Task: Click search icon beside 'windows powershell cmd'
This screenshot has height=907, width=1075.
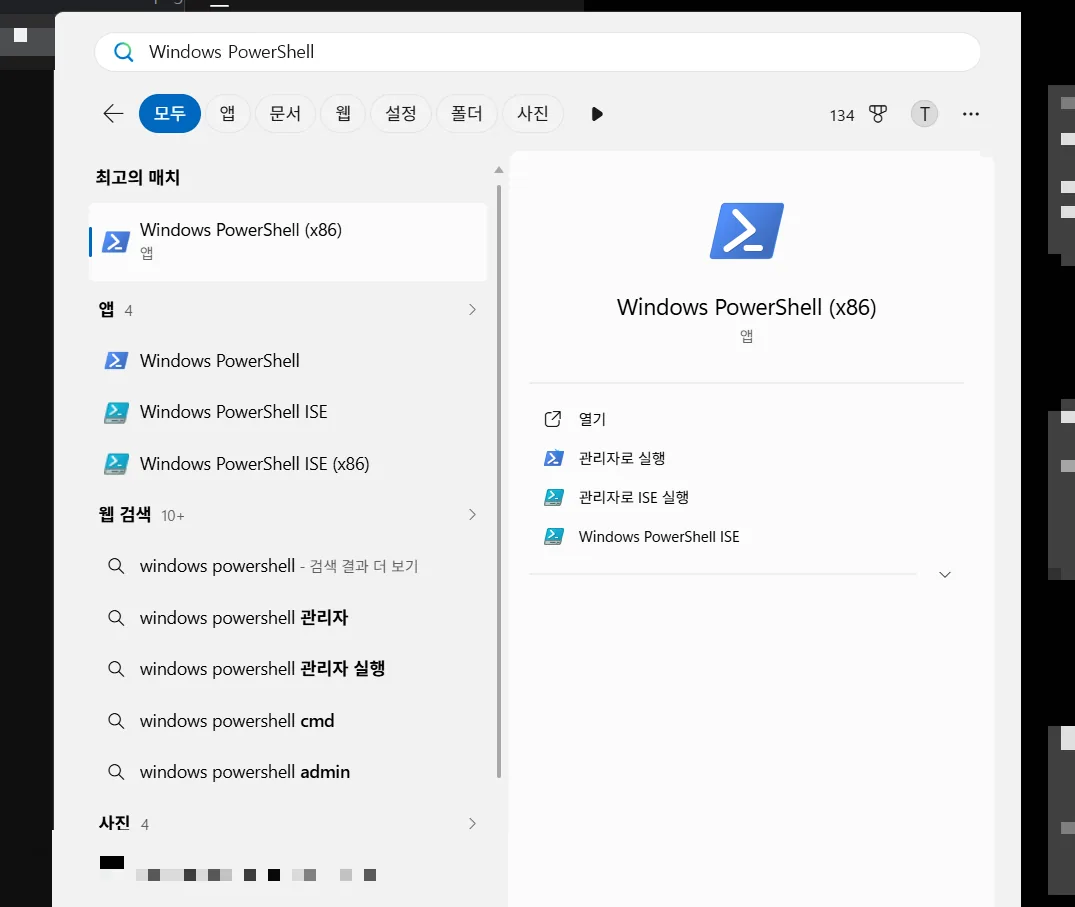Action: coord(116,721)
